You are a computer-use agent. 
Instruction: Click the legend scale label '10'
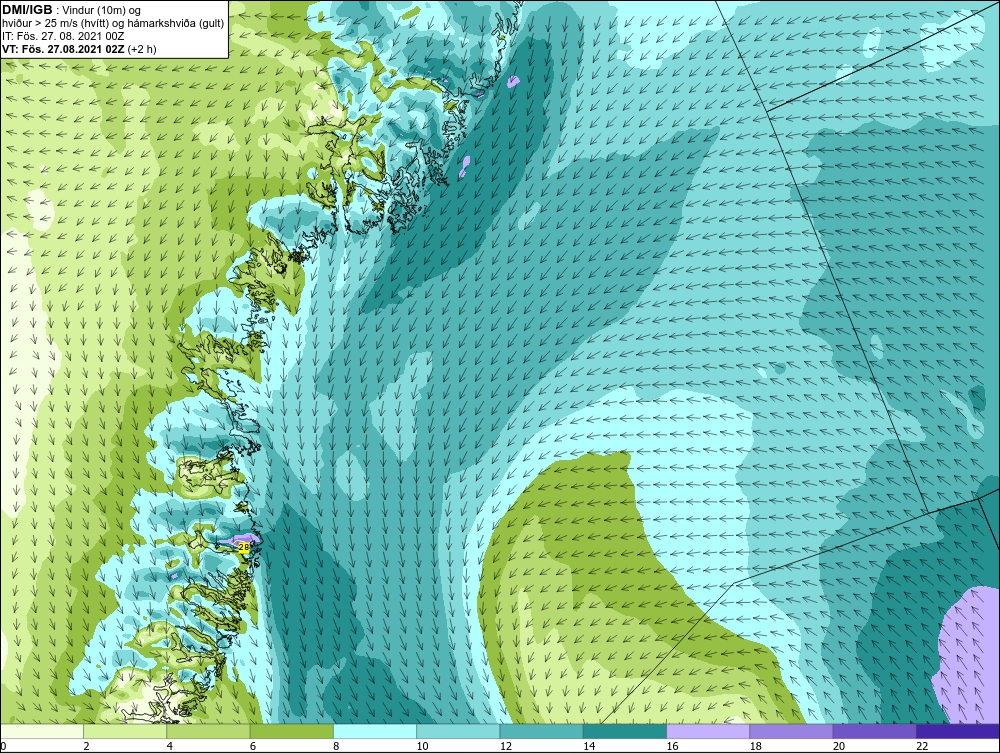point(422,747)
